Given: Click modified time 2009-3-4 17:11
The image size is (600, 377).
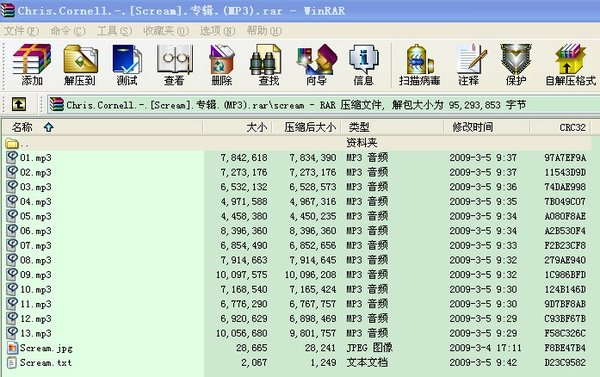Looking at the screenshot, I should pyautogui.click(x=485, y=348).
